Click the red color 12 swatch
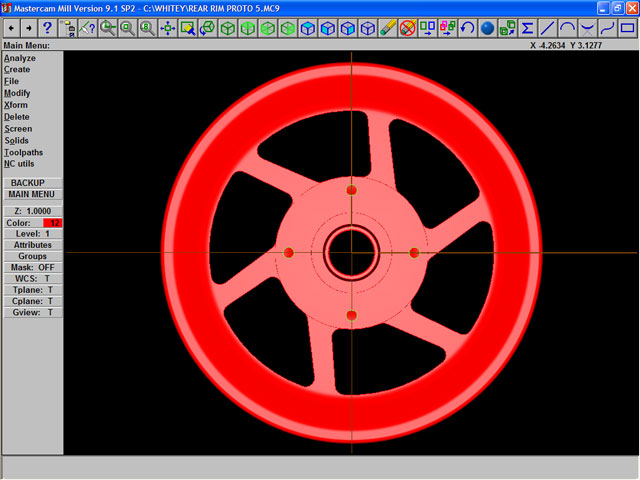Viewport: 640px width, 480px height. 53,222
